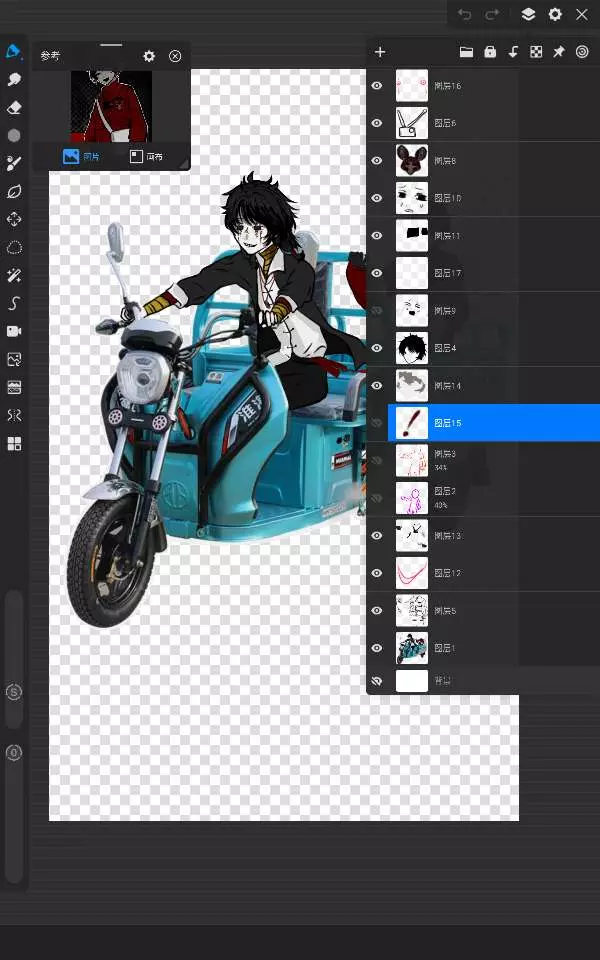Switch reference to 图片 tab
600x960 pixels.
point(81,157)
